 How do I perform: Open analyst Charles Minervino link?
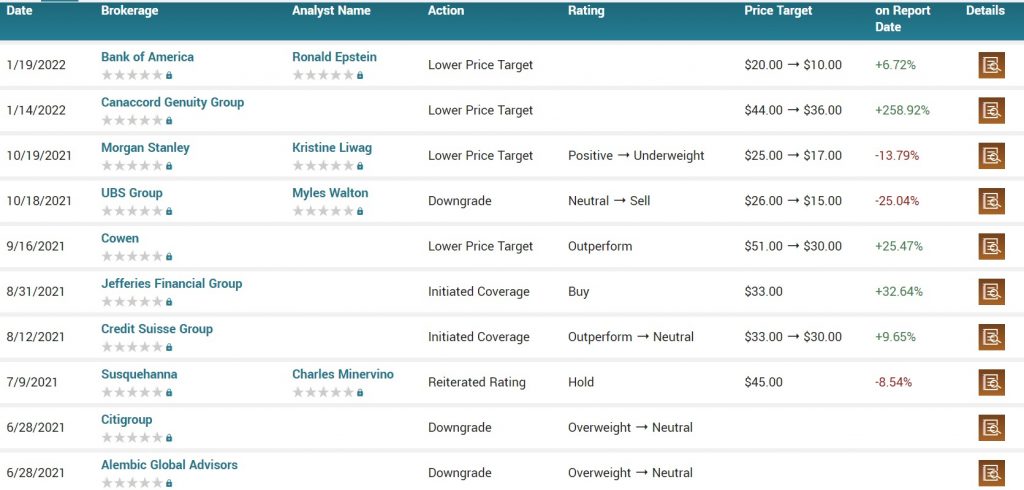(x=343, y=374)
